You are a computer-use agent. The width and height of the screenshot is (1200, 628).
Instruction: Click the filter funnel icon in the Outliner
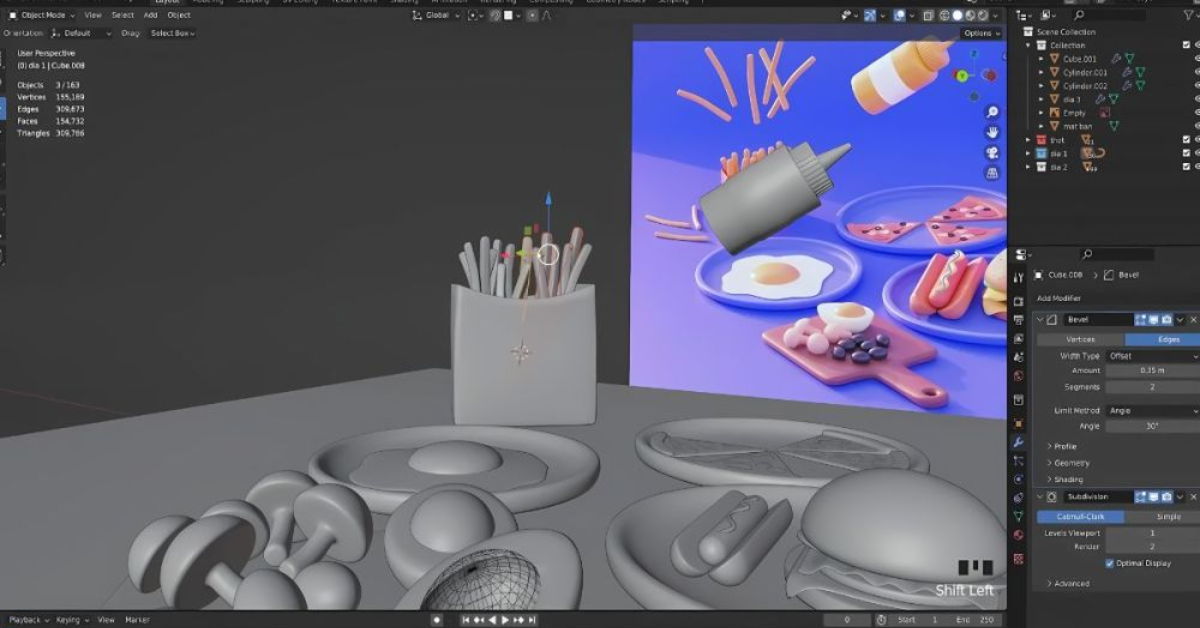1187,15
